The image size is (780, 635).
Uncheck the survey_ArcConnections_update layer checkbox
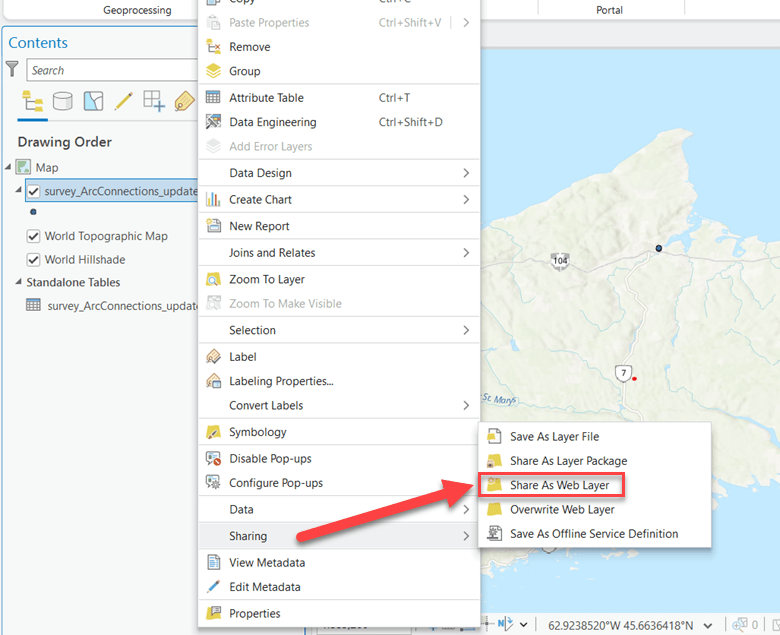pos(33,191)
